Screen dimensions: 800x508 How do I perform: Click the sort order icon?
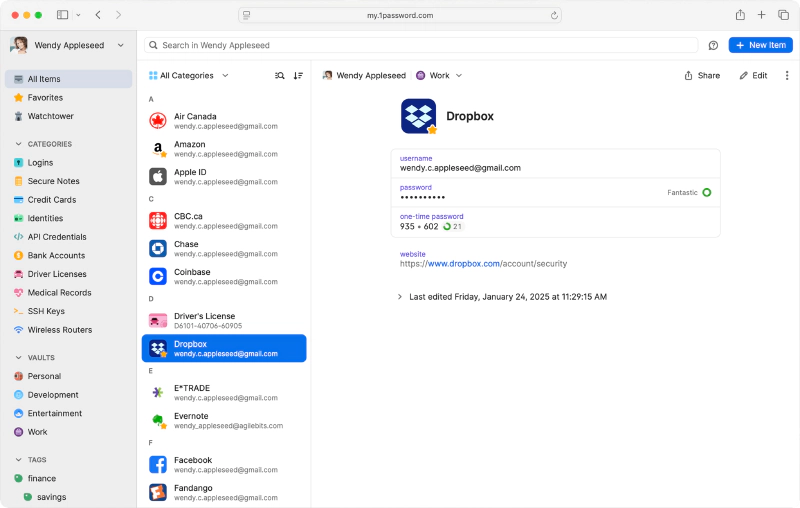point(298,75)
